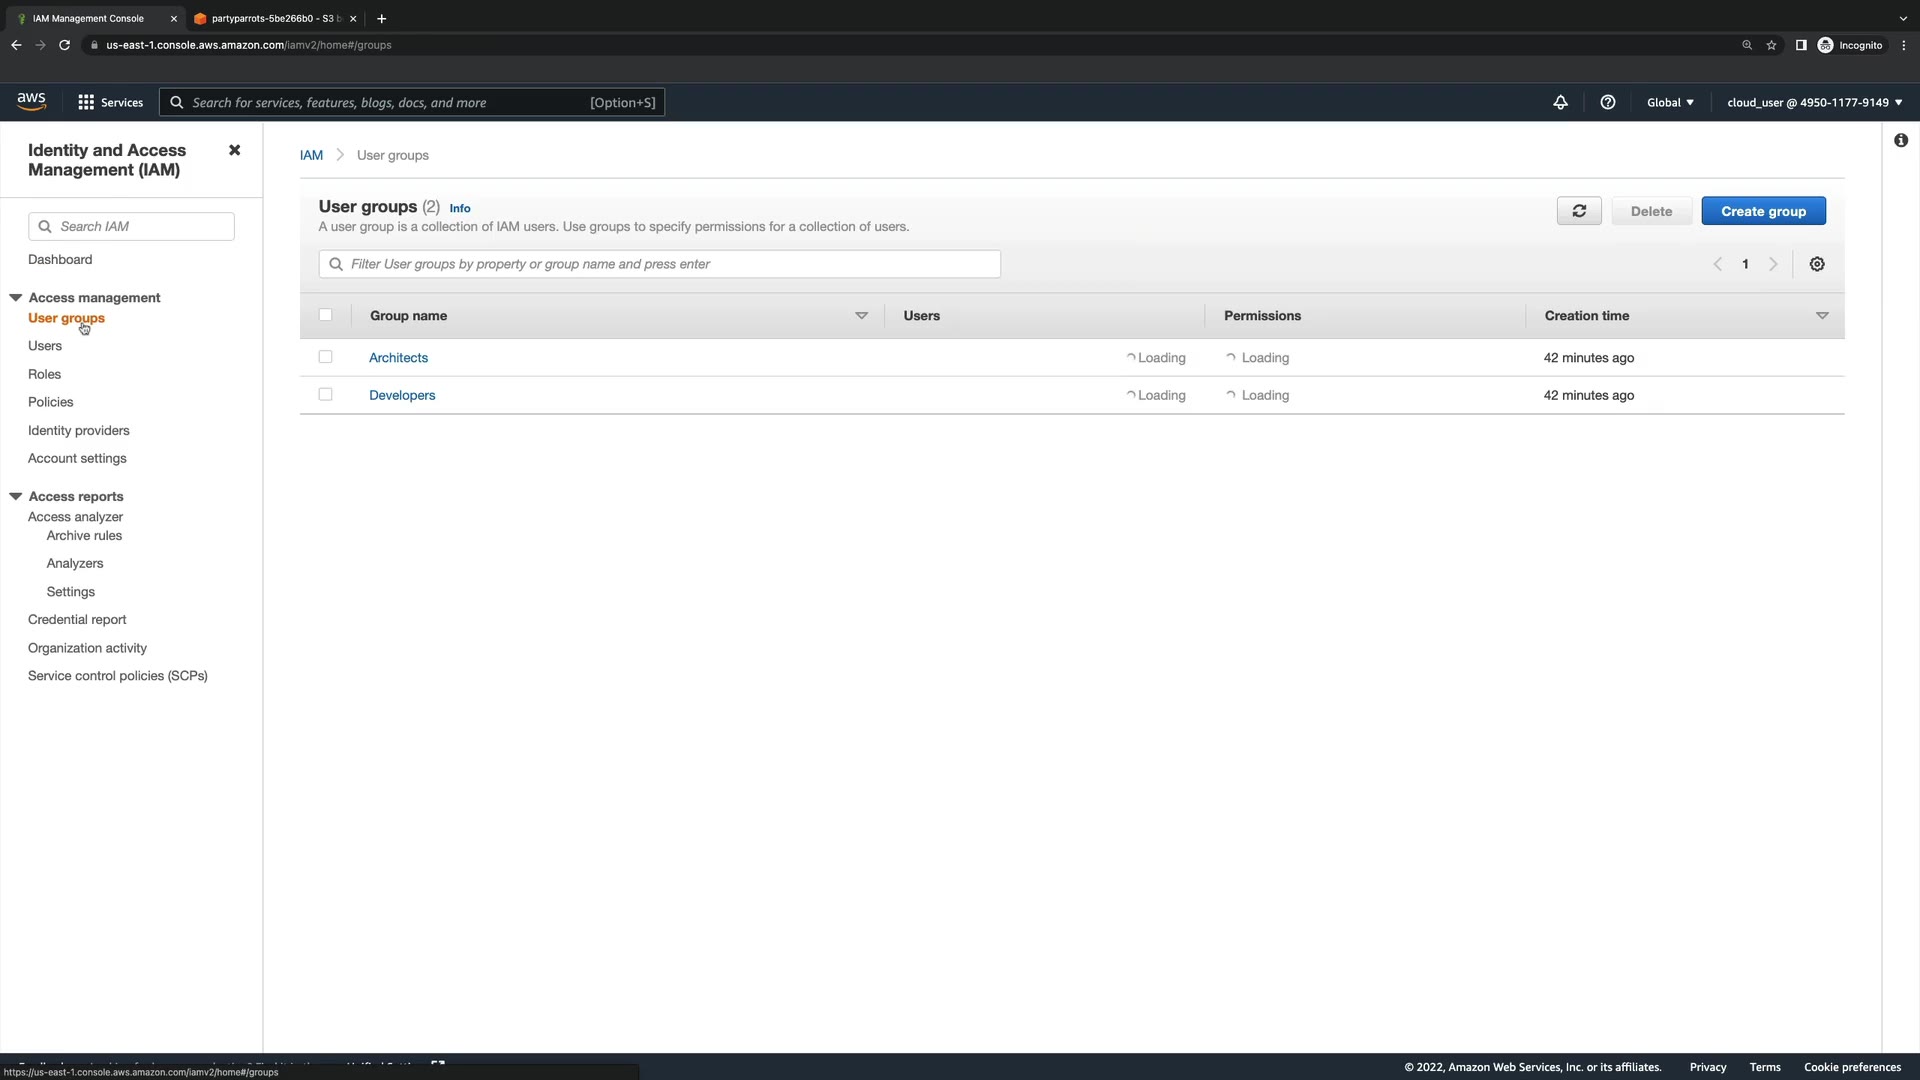
Task: Open the AWS support help icon
Action: tap(1608, 102)
